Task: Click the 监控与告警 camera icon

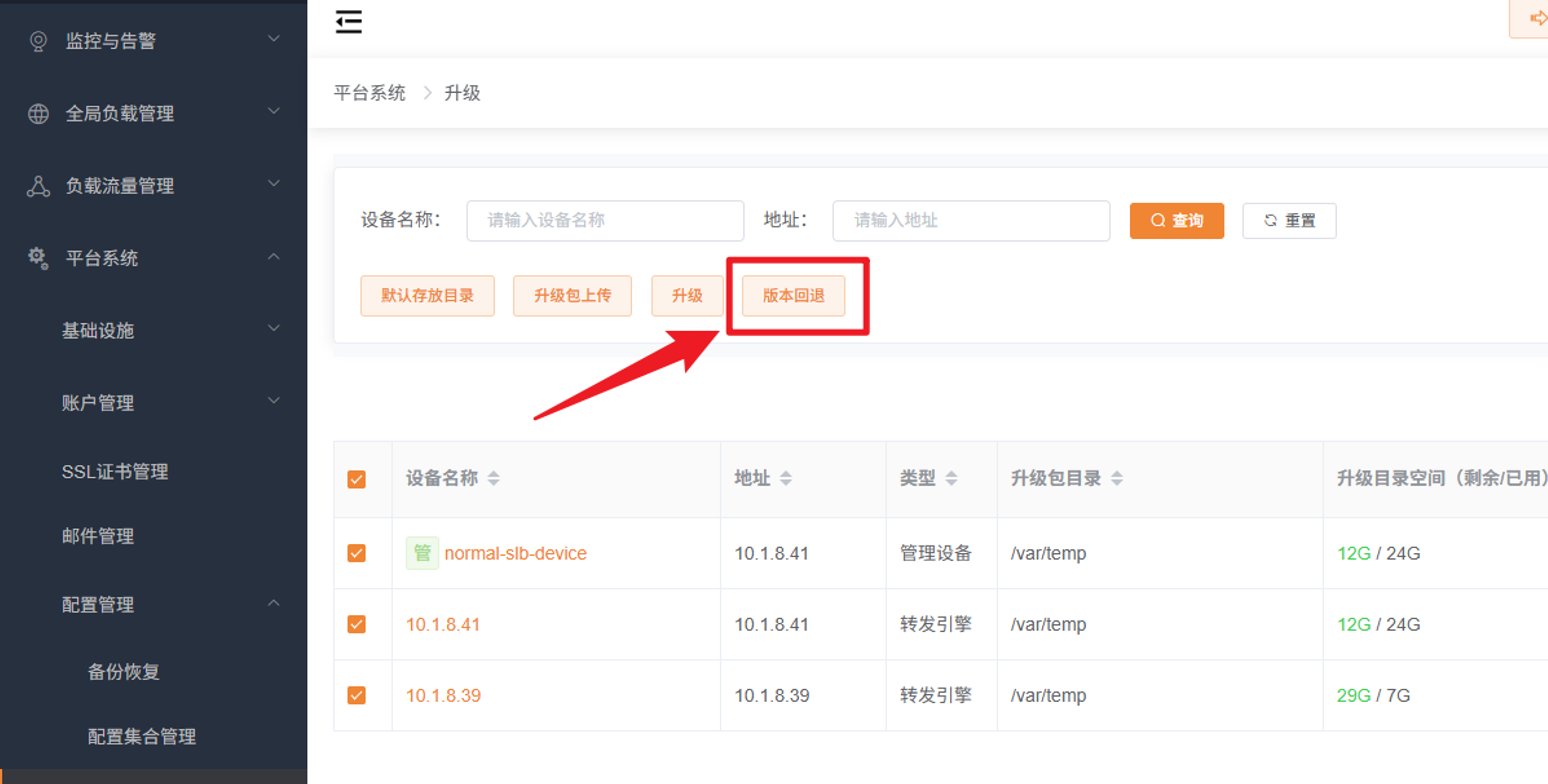Action: coord(38,41)
